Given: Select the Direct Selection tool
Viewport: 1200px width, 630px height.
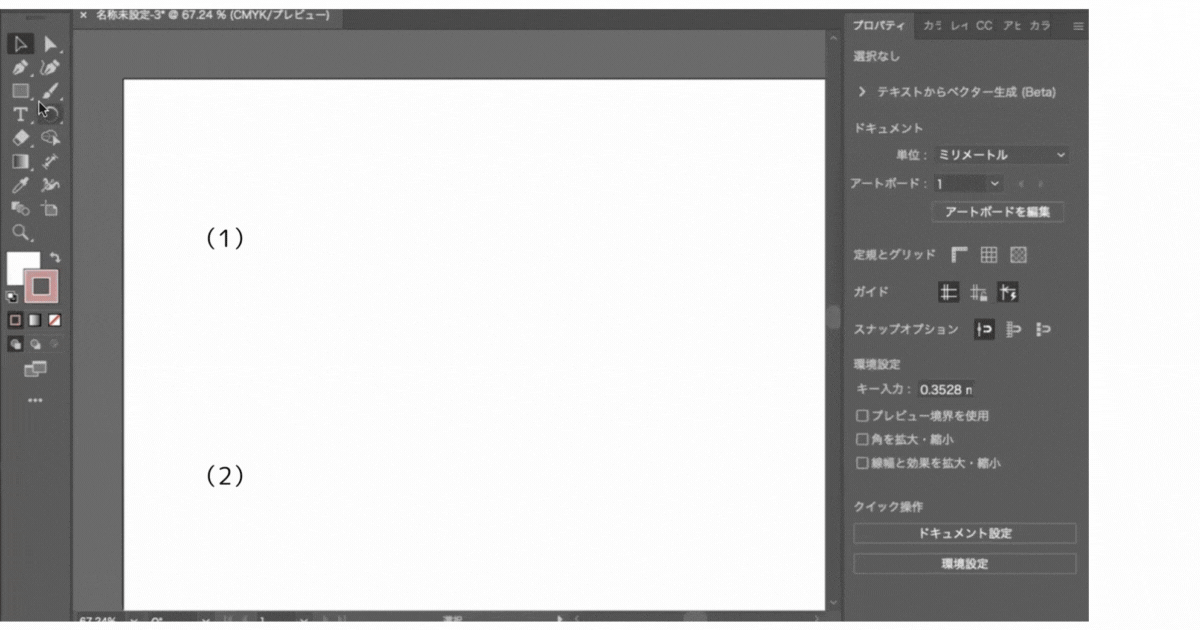Looking at the screenshot, I should tap(51, 44).
